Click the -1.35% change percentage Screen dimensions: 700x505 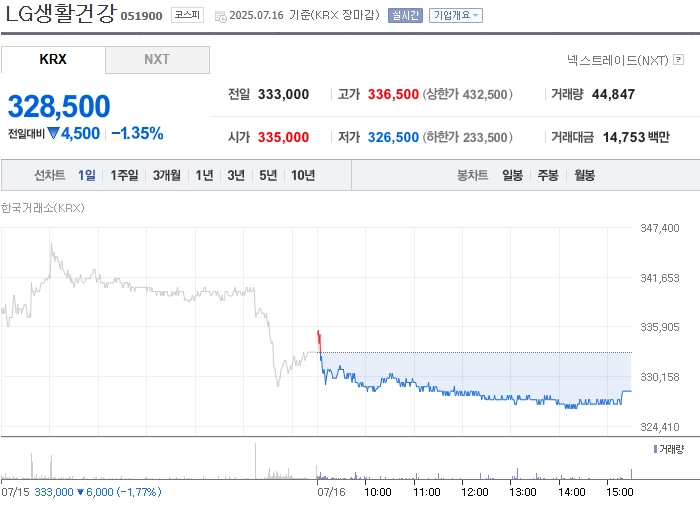137,133
